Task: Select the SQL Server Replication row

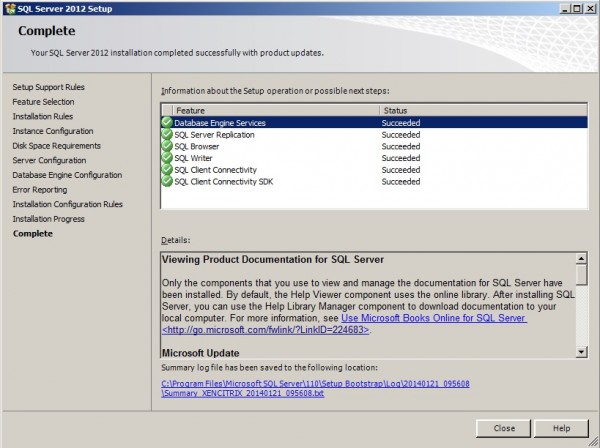Action: [374, 135]
